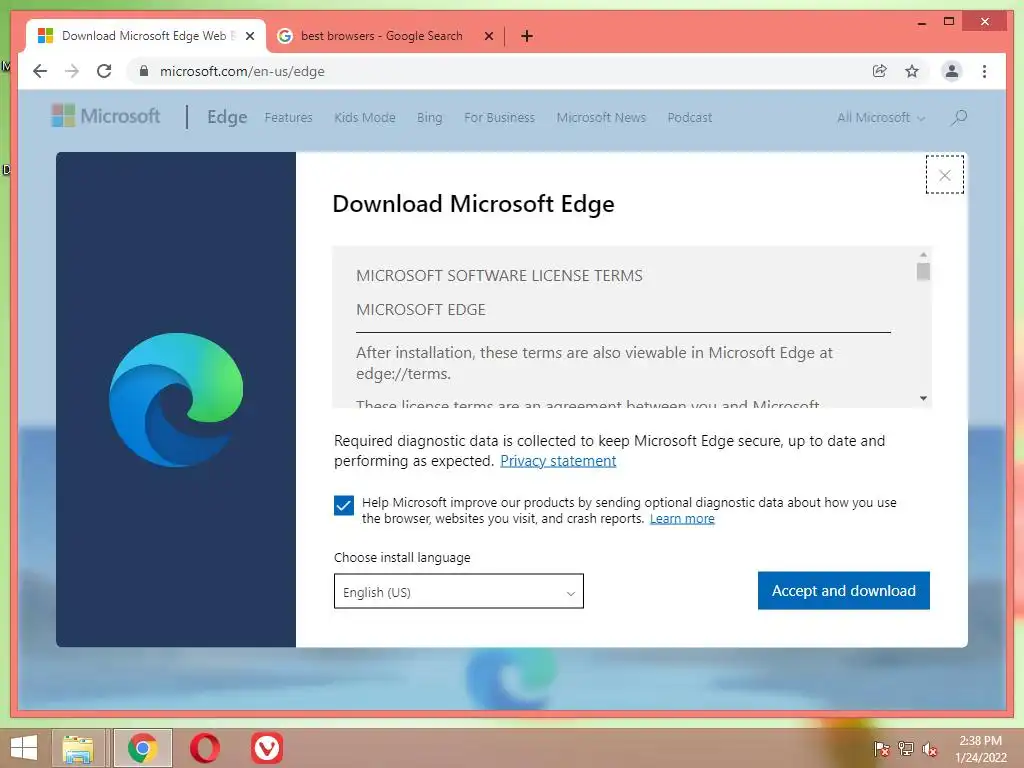Open a new tab with plus icon
This screenshot has width=1024, height=768.
point(527,36)
